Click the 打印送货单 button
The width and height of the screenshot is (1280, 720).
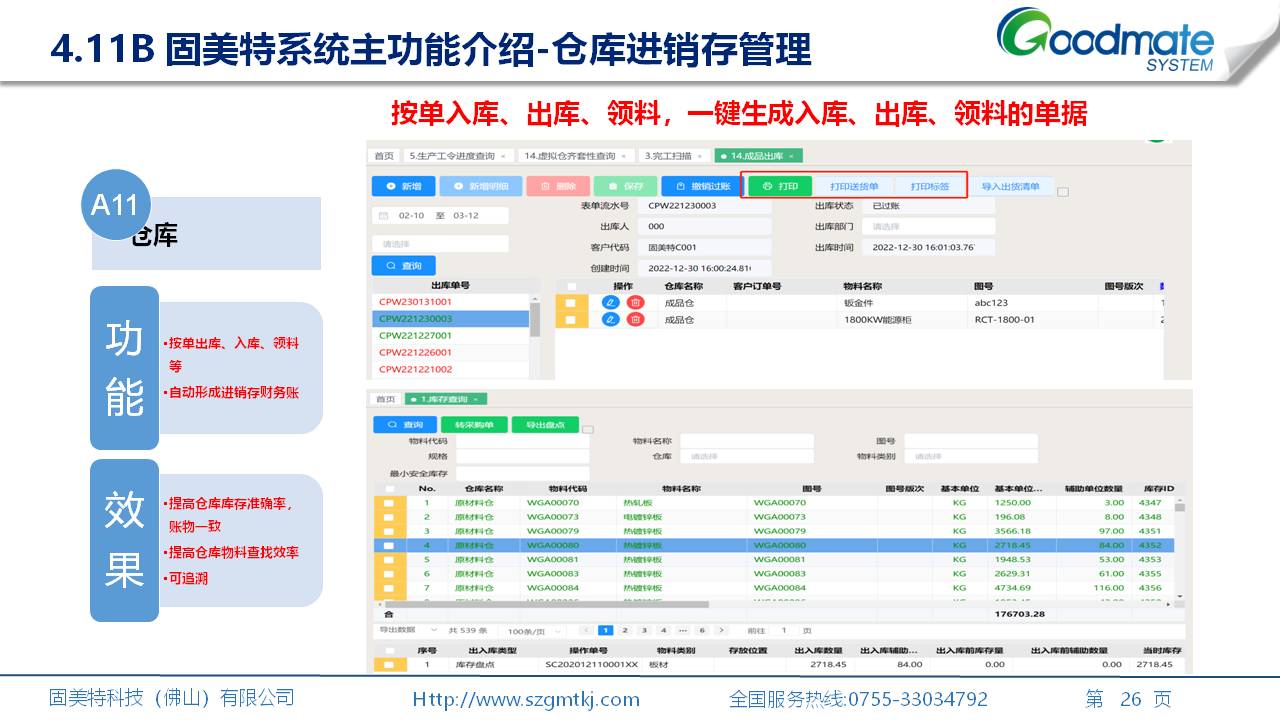(x=854, y=186)
